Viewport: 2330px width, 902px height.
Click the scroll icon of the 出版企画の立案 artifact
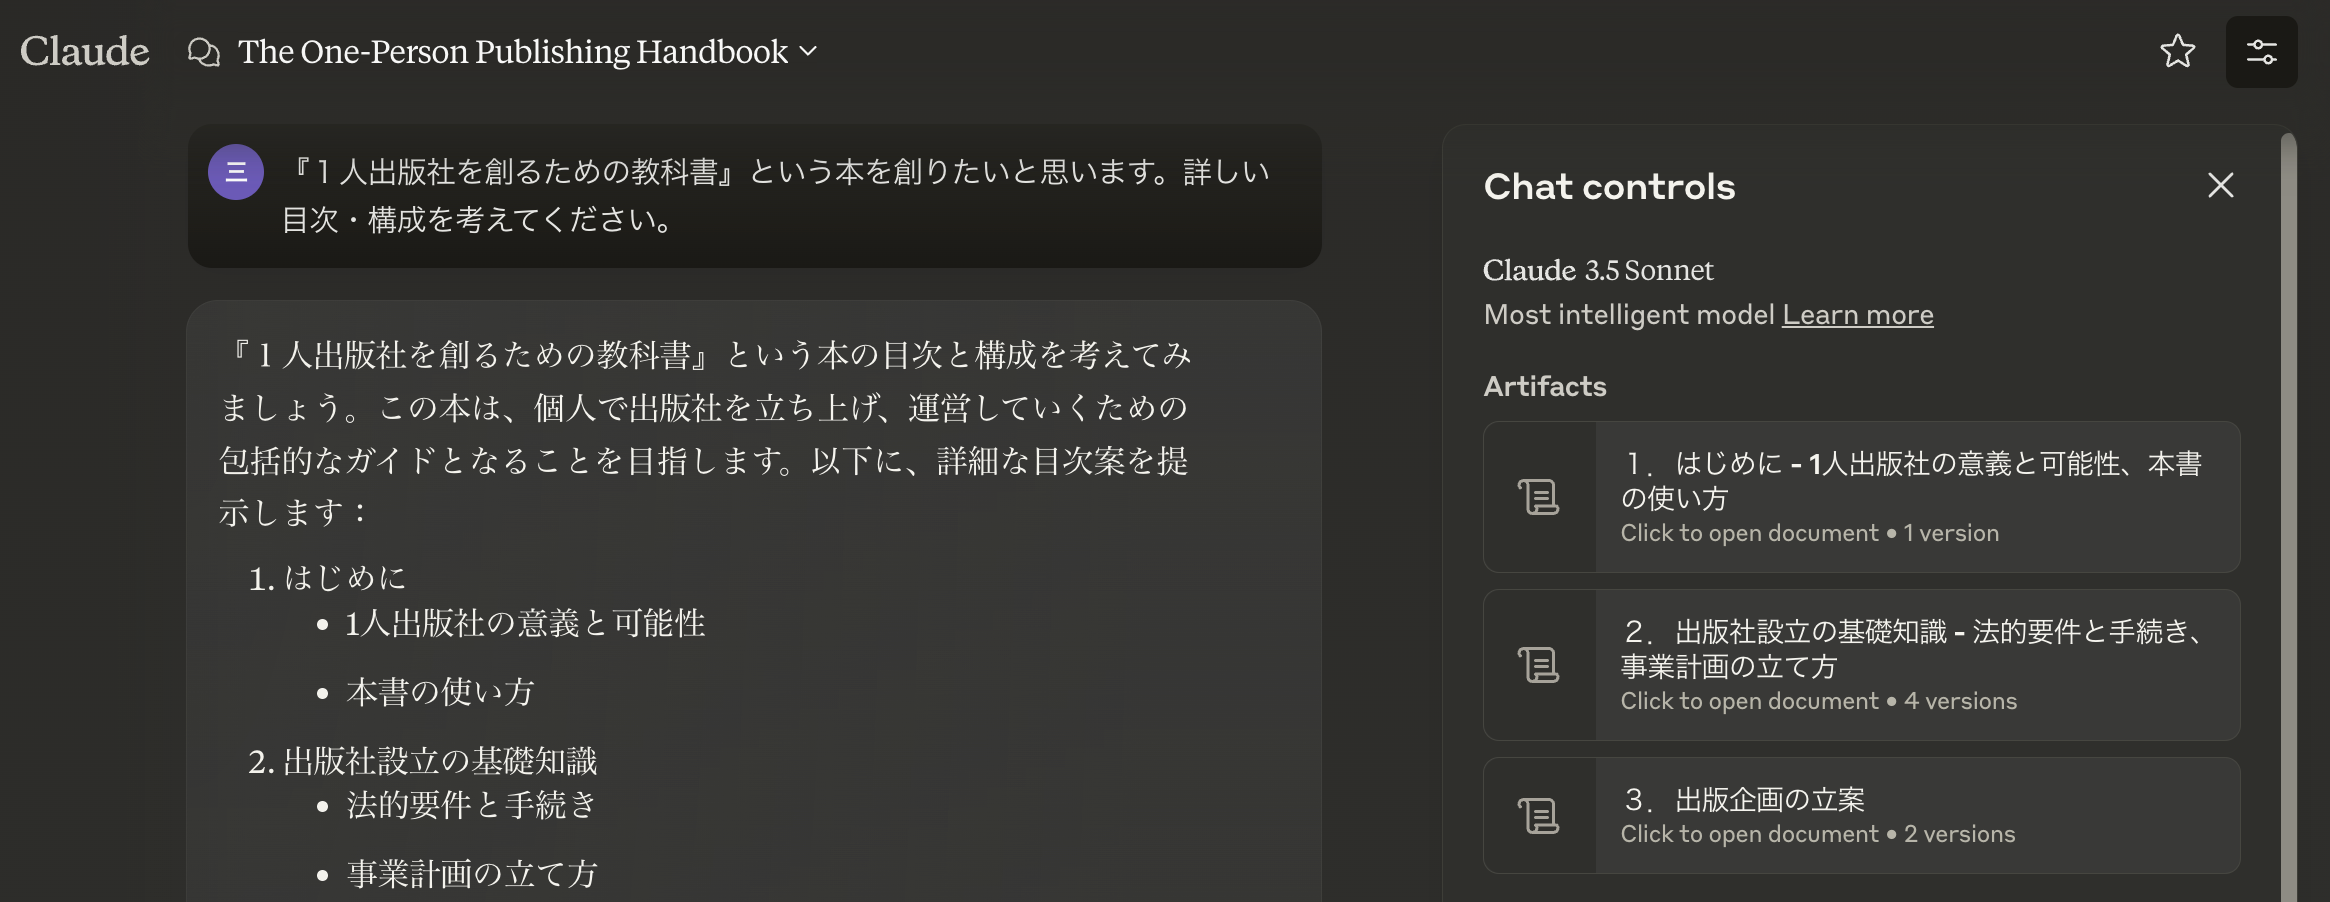[x=1539, y=816]
